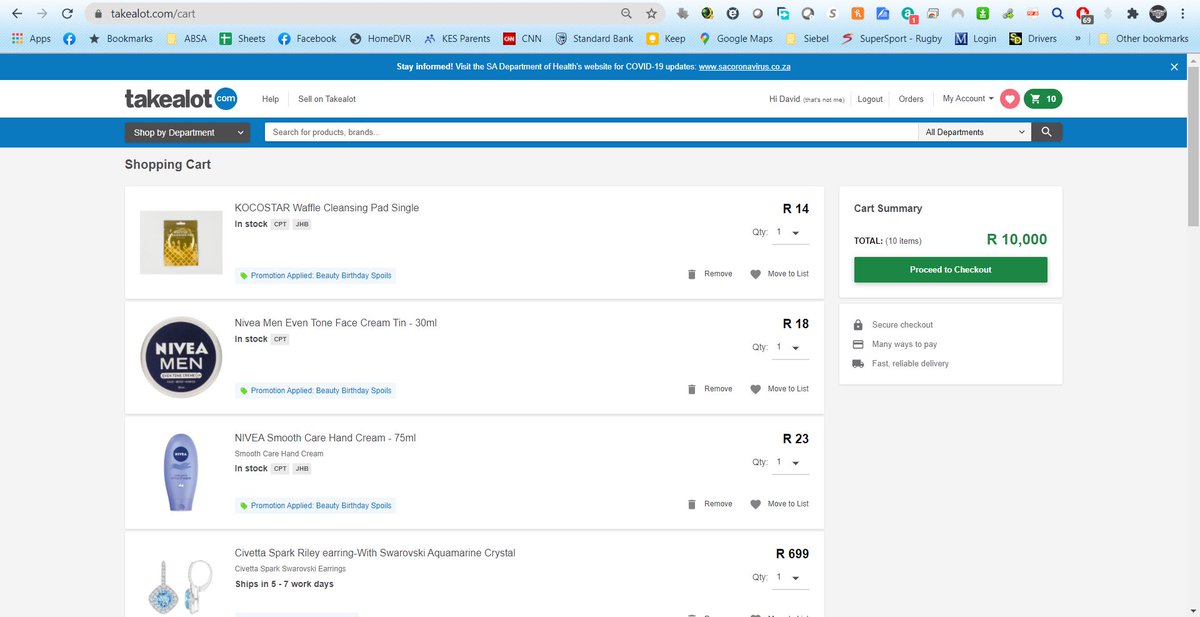Screen dimensions: 1200x617
Task: Change quantity for Nivea Men Face Cream
Action: 788,348
